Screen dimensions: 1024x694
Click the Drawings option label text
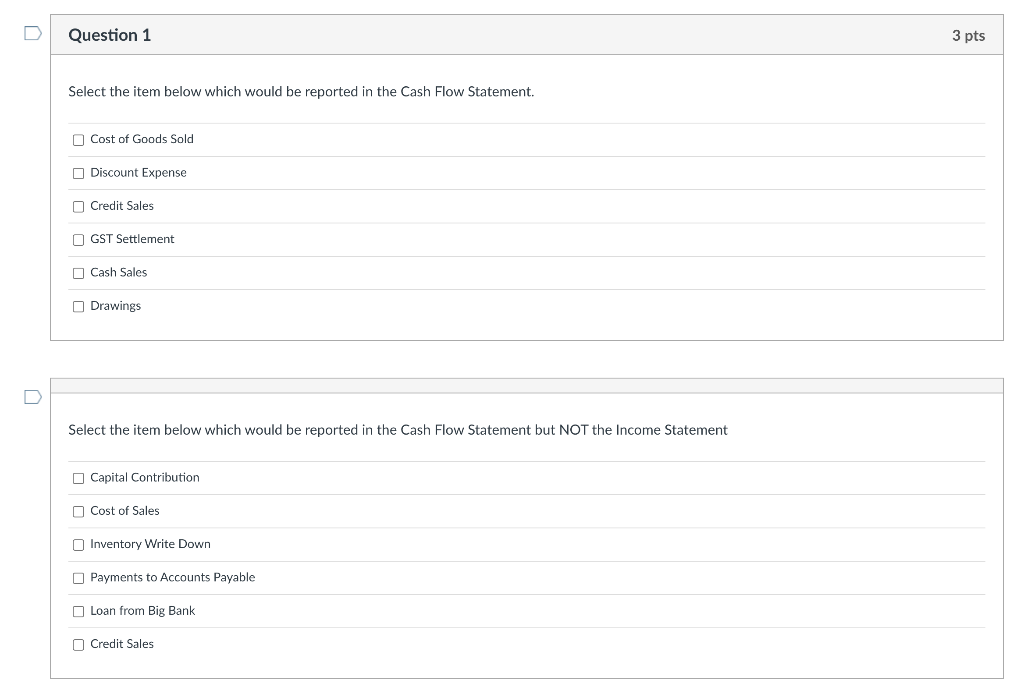(x=115, y=306)
